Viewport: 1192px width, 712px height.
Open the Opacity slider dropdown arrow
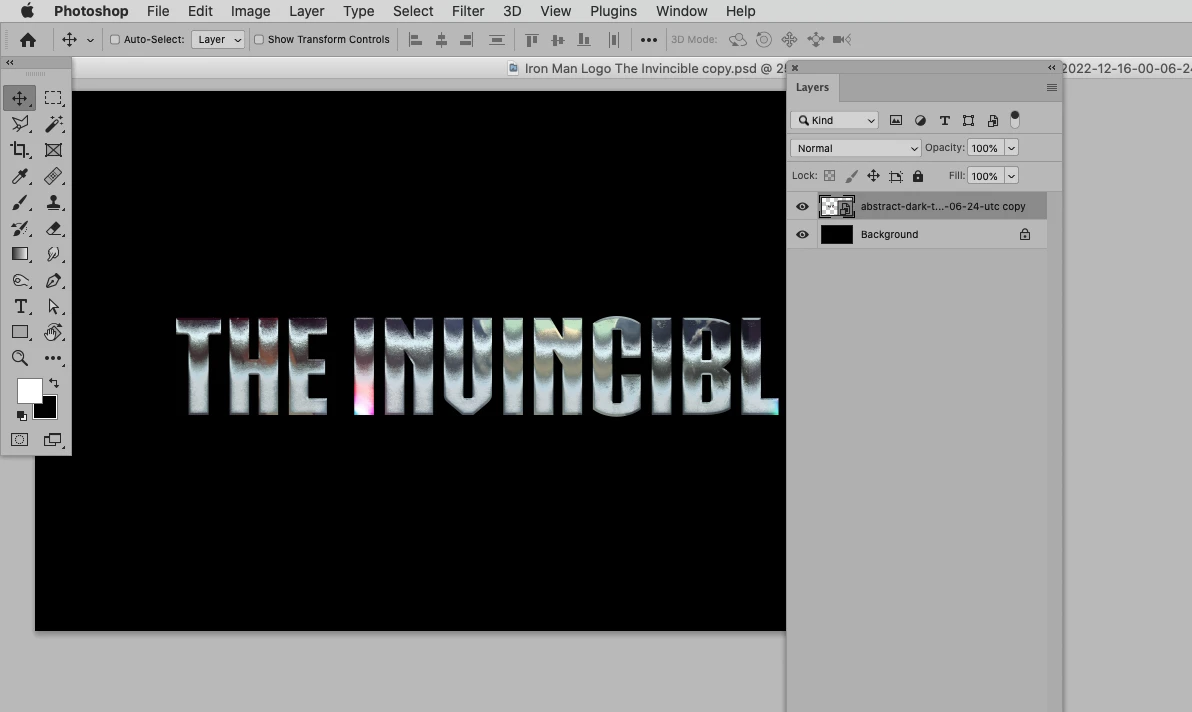pyautogui.click(x=1012, y=148)
